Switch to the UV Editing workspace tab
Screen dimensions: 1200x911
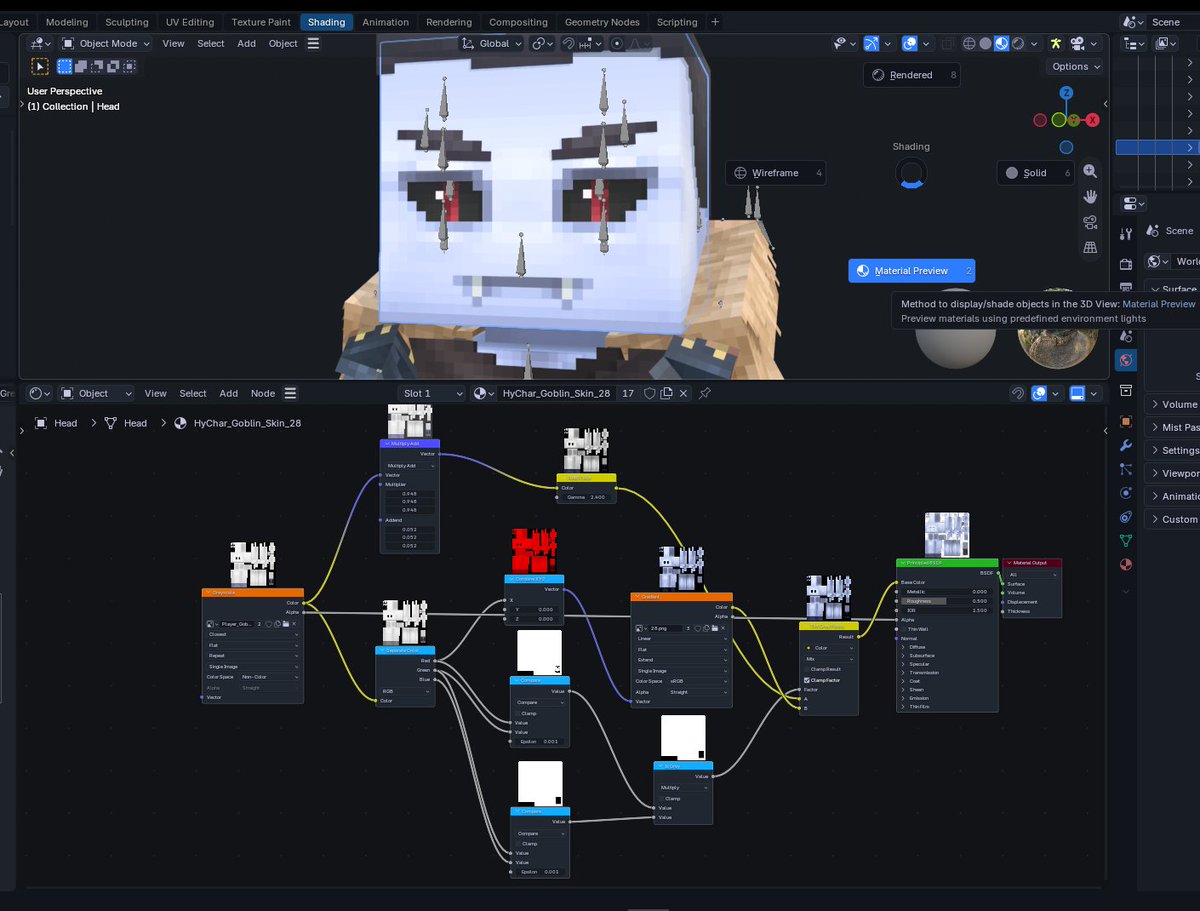pos(190,22)
